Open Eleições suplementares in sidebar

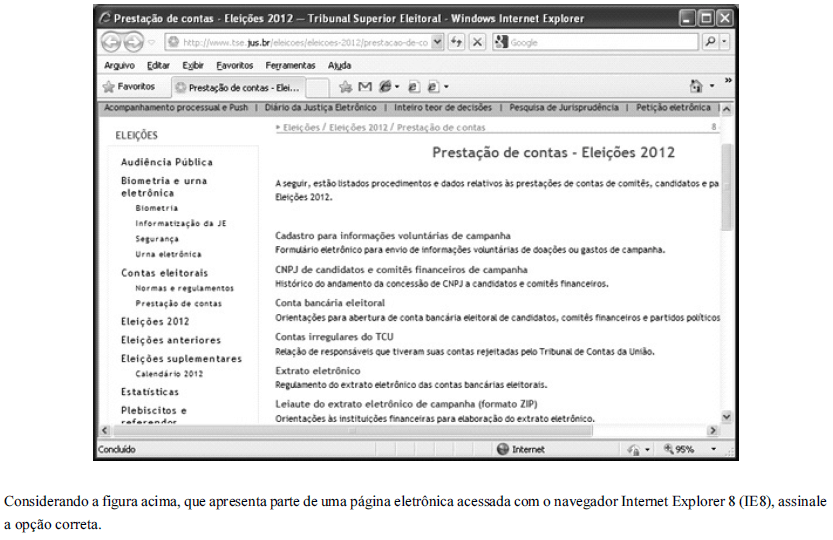click(181, 359)
